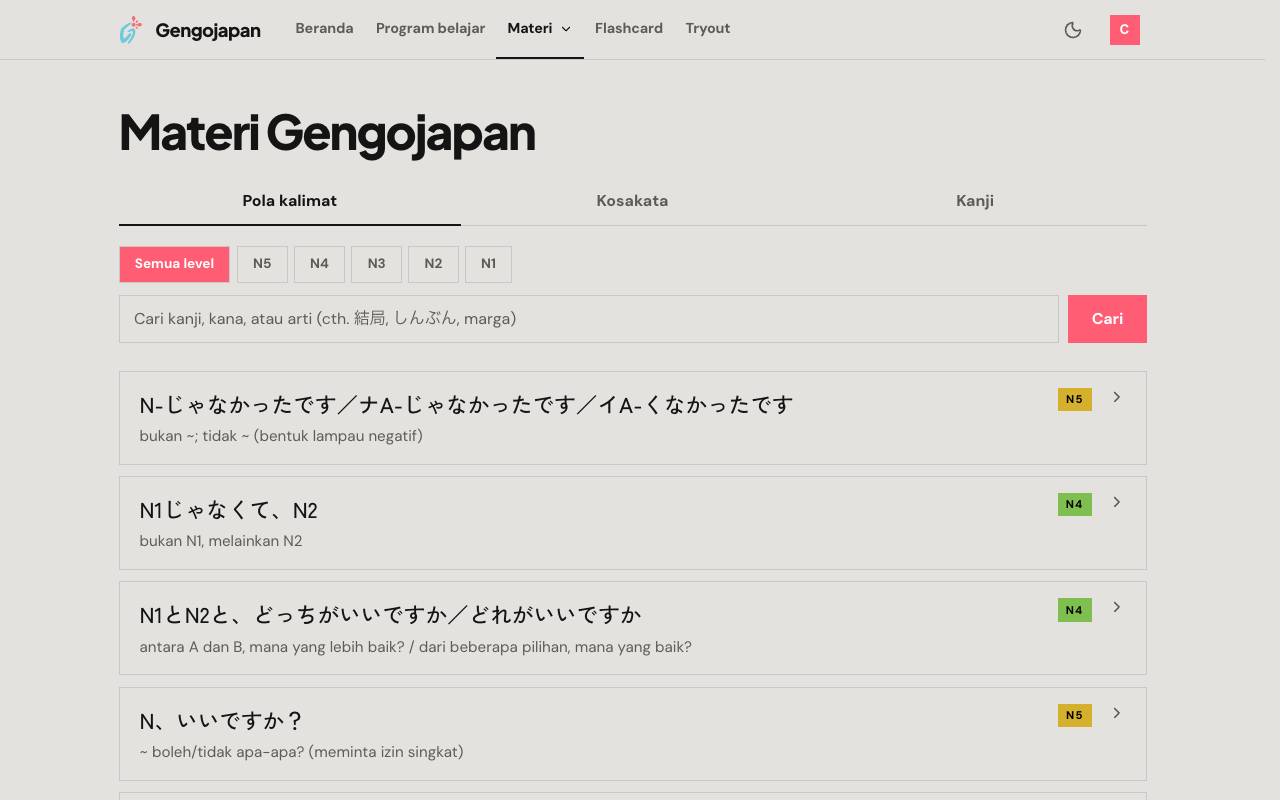Filter patterns by N4 level
1280x800 pixels.
point(319,264)
